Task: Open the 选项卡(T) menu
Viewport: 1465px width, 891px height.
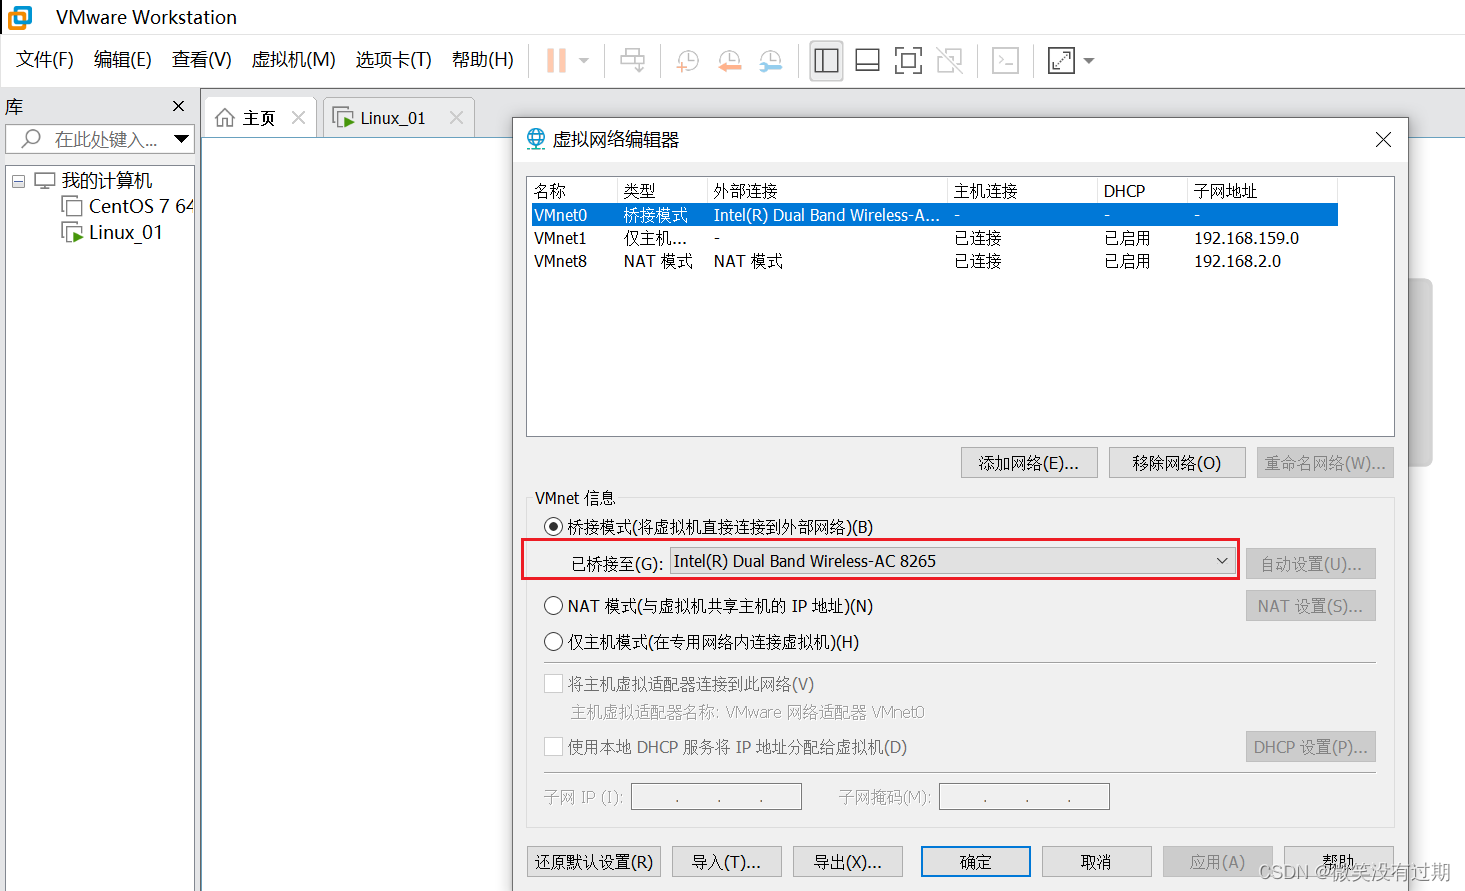Action: (x=394, y=60)
